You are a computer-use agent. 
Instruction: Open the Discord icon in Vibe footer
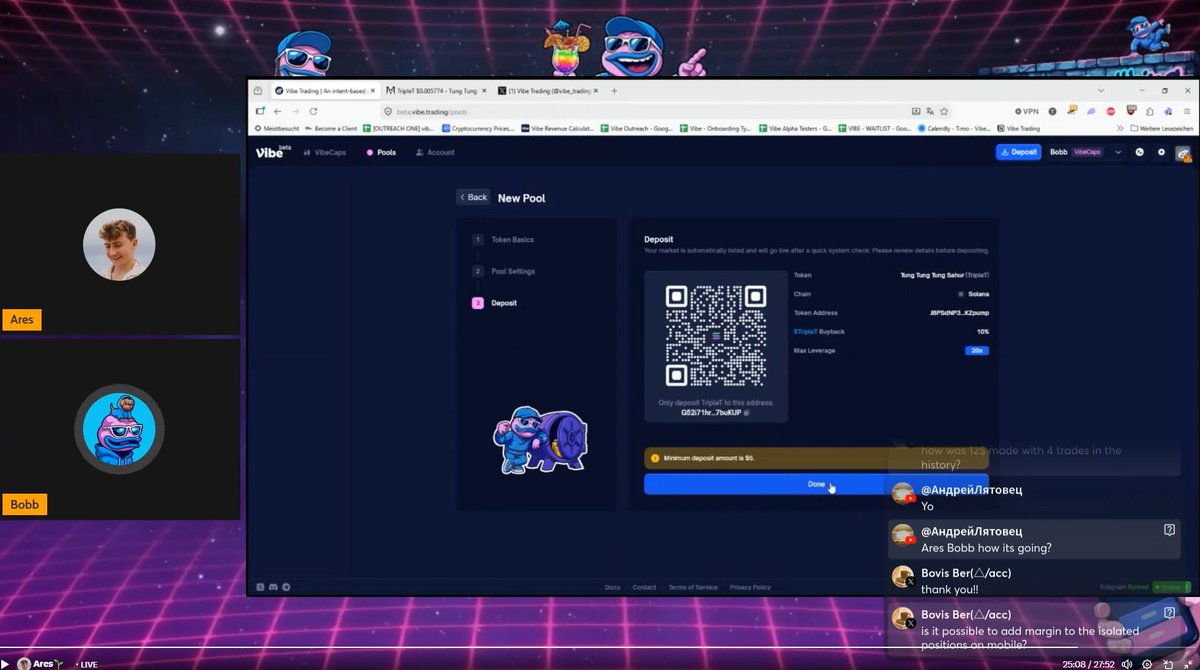pyautogui.click(x=273, y=587)
